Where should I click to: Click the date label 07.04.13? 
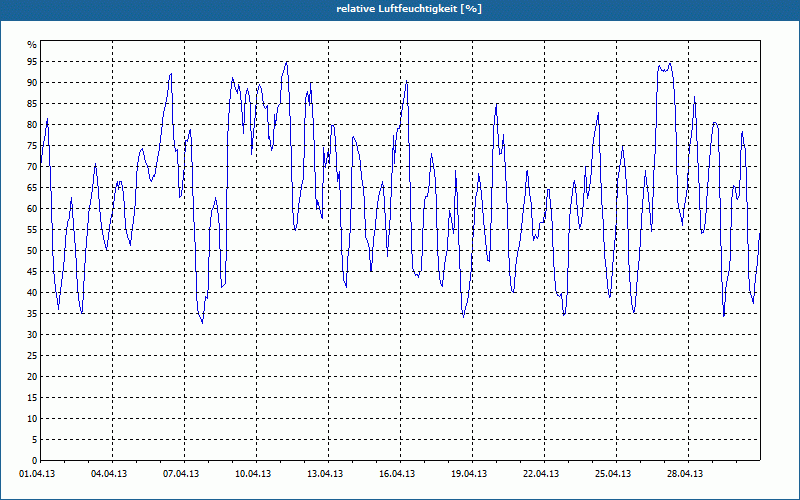181,474
